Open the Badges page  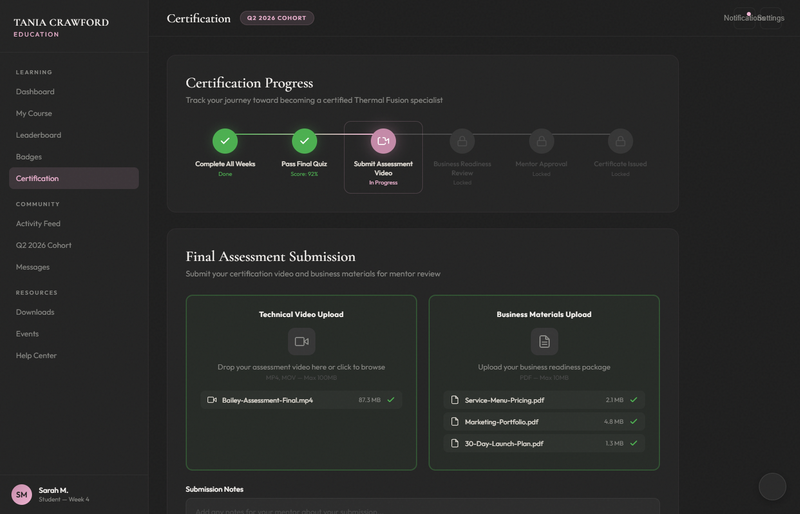click(x=74, y=157)
